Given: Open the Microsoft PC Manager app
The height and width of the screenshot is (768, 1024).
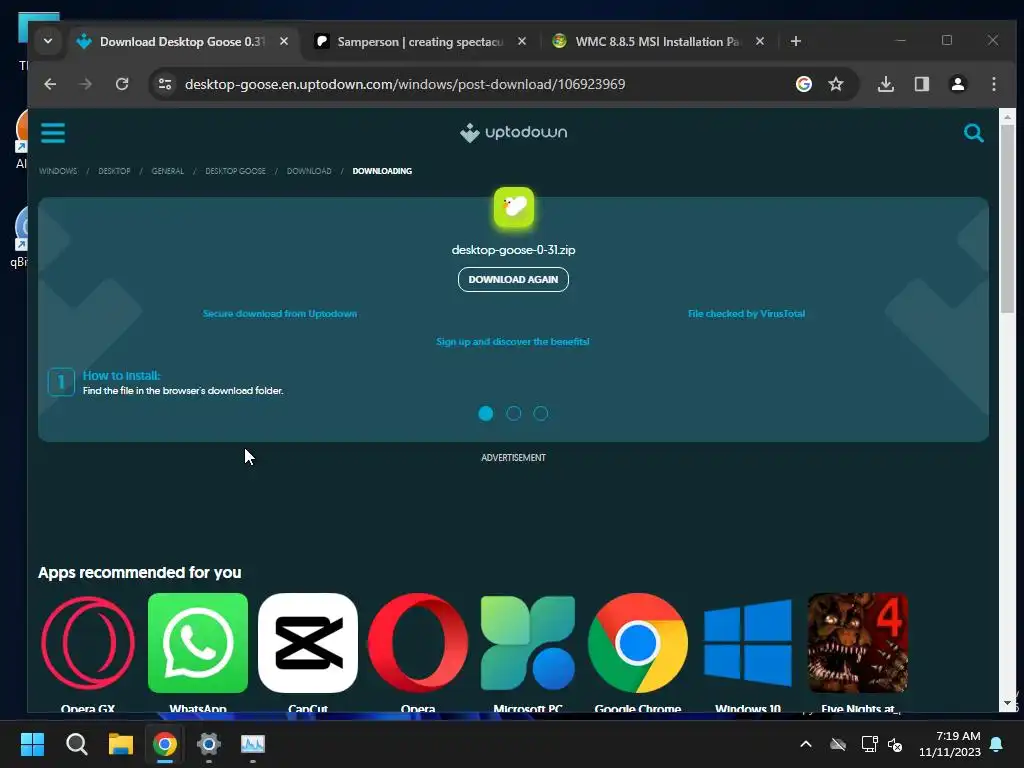Looking at the screenshot, I should click(x=528, y=643).
